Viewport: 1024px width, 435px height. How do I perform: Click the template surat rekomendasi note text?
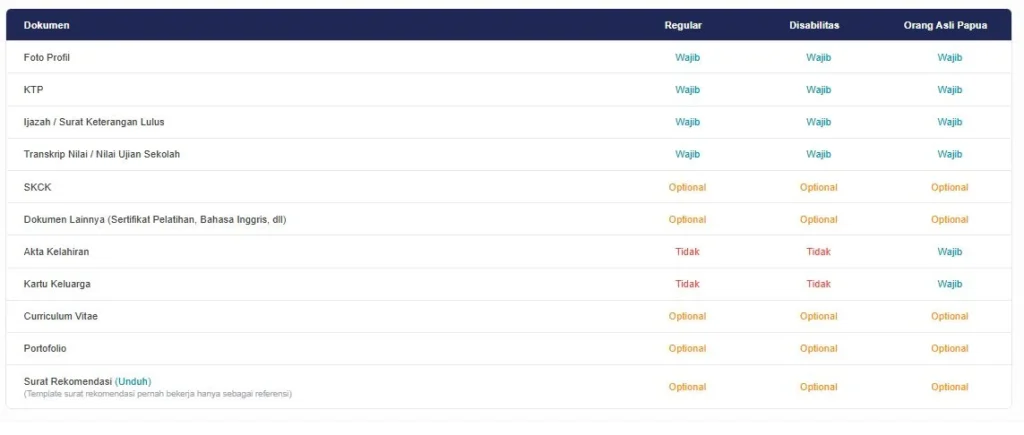click(157, 394)
